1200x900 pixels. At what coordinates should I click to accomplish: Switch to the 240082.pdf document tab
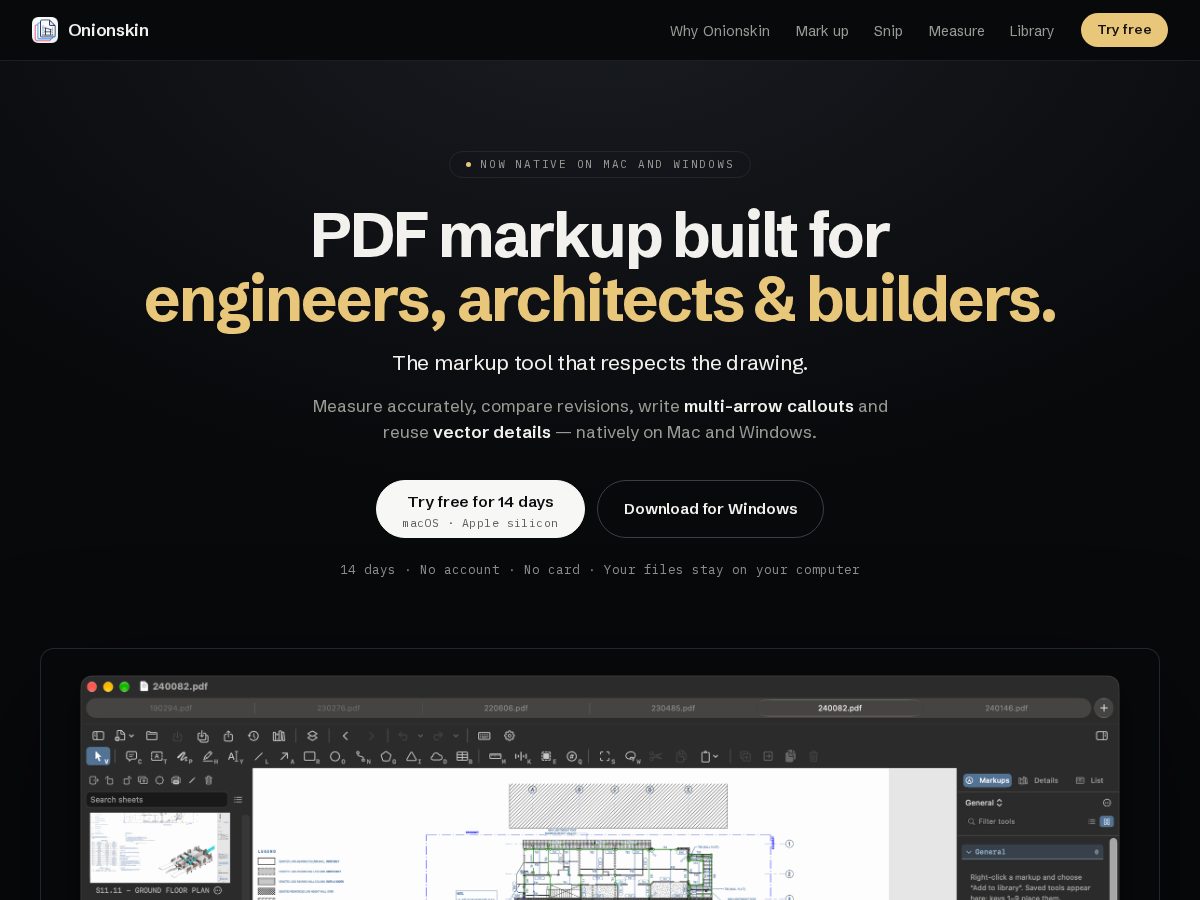(839, 708)
